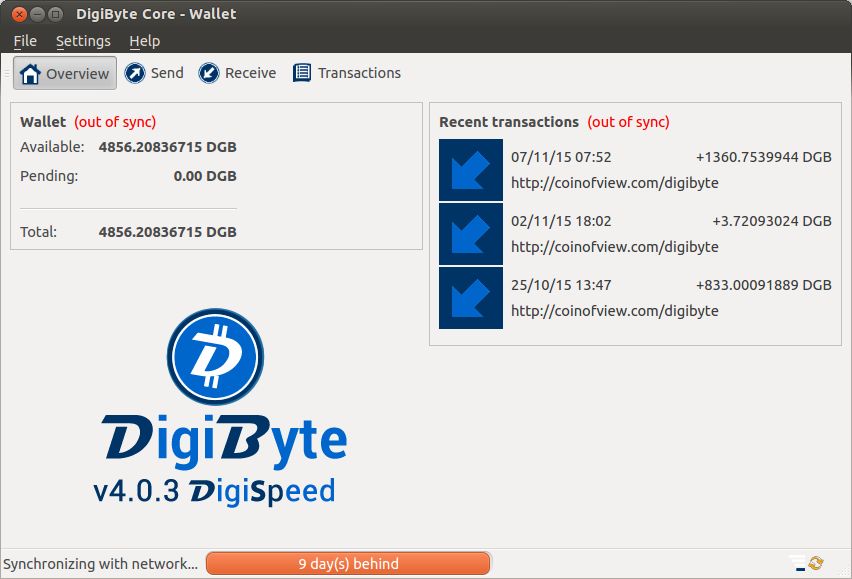852x579 pixels.
Task: Click the first incoming transaction arrow icon
Action: [x=470, y=169]
